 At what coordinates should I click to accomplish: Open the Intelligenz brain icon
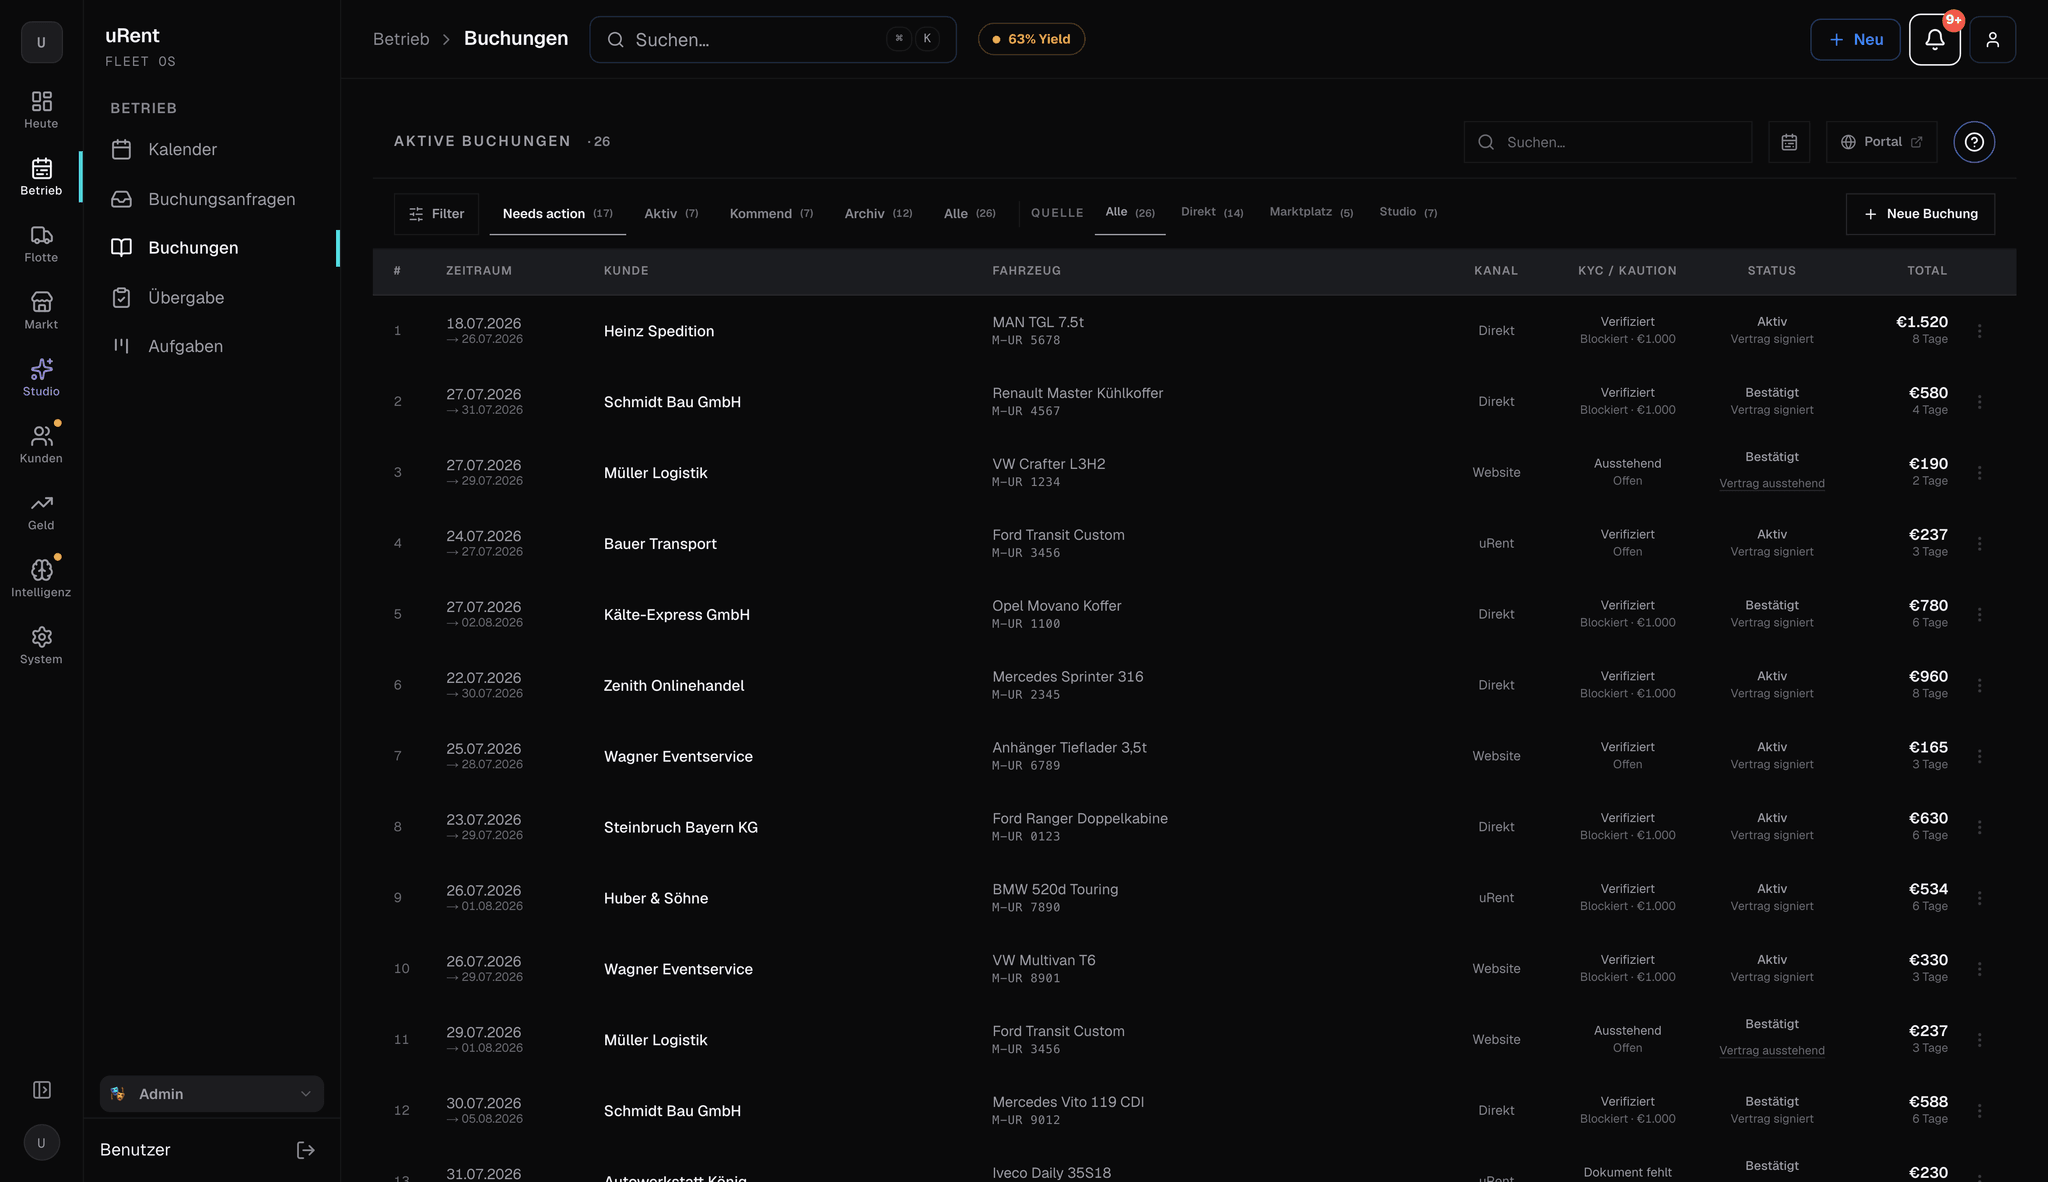(41, 578)
